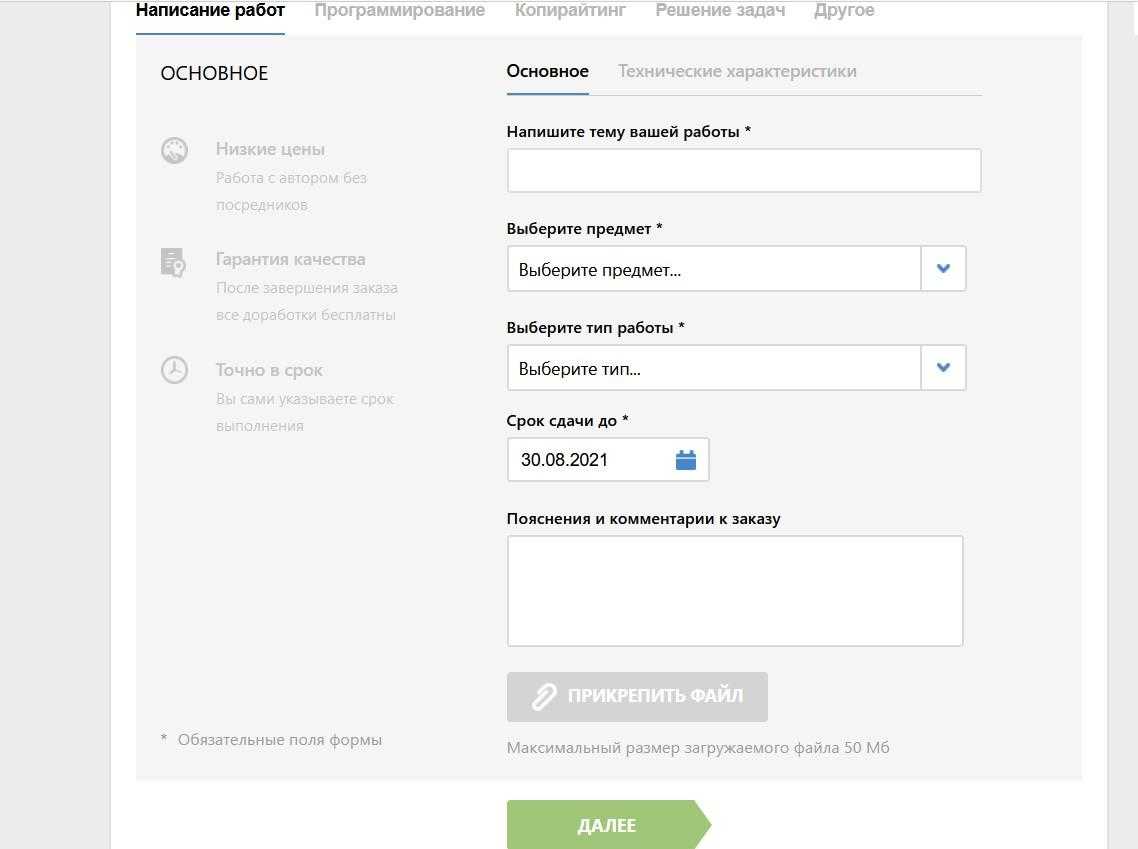The width and height of the screenshot is (1138, 849).
Task: Click the speedometer icon beside Низкие цены
Action: (x=174, y=151)
